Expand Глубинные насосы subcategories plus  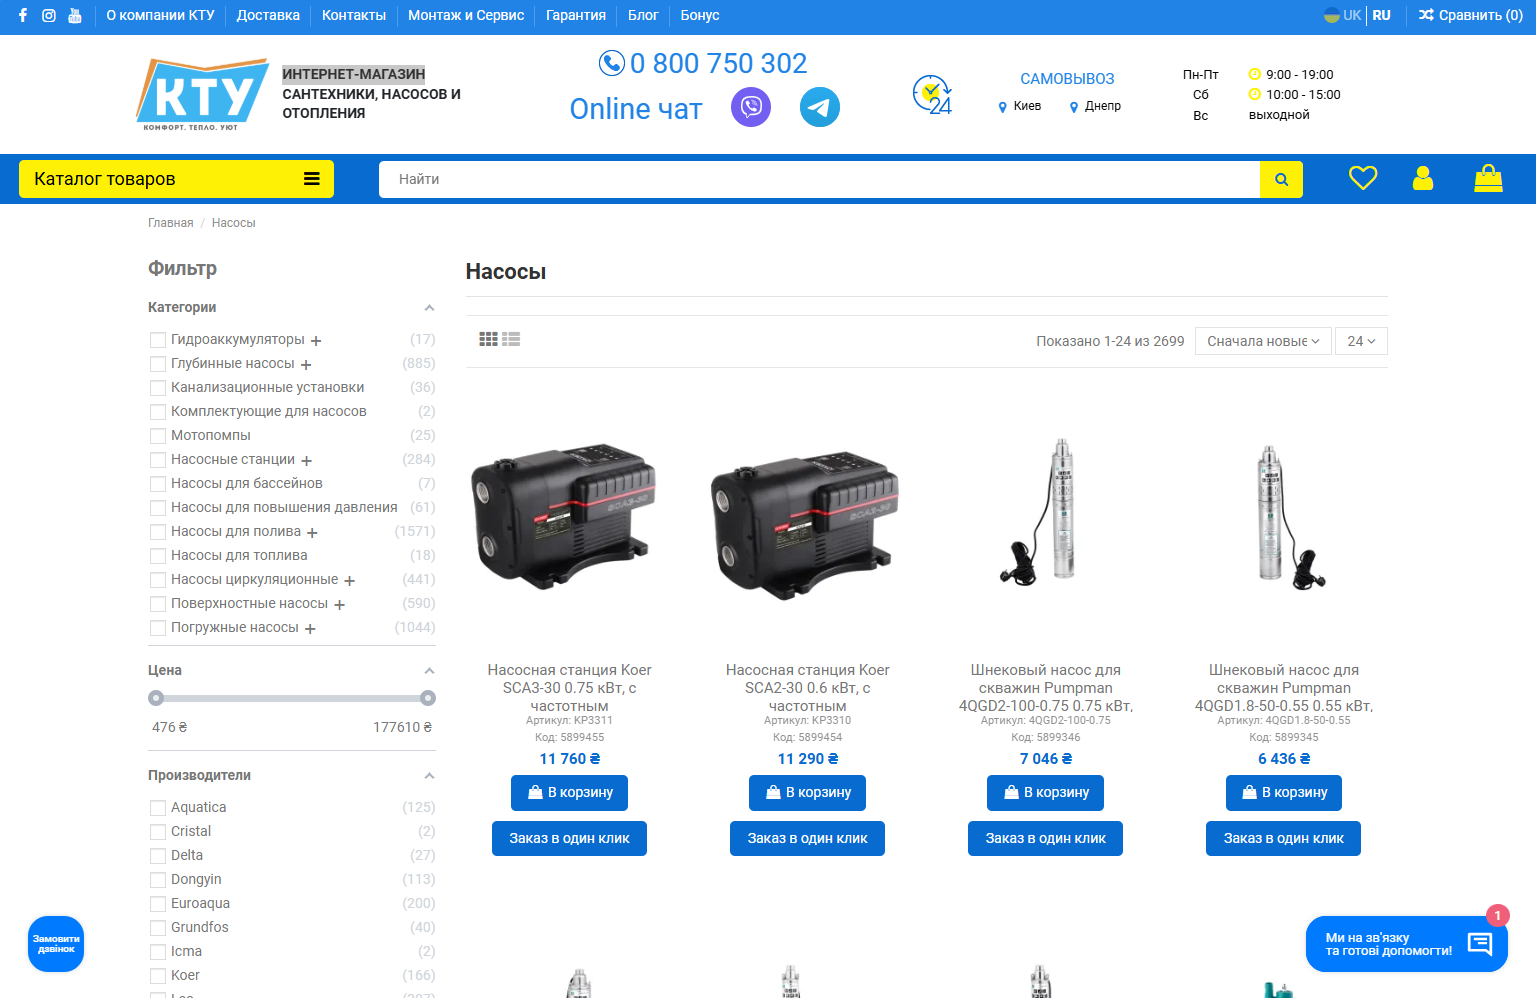click(306, 365)
